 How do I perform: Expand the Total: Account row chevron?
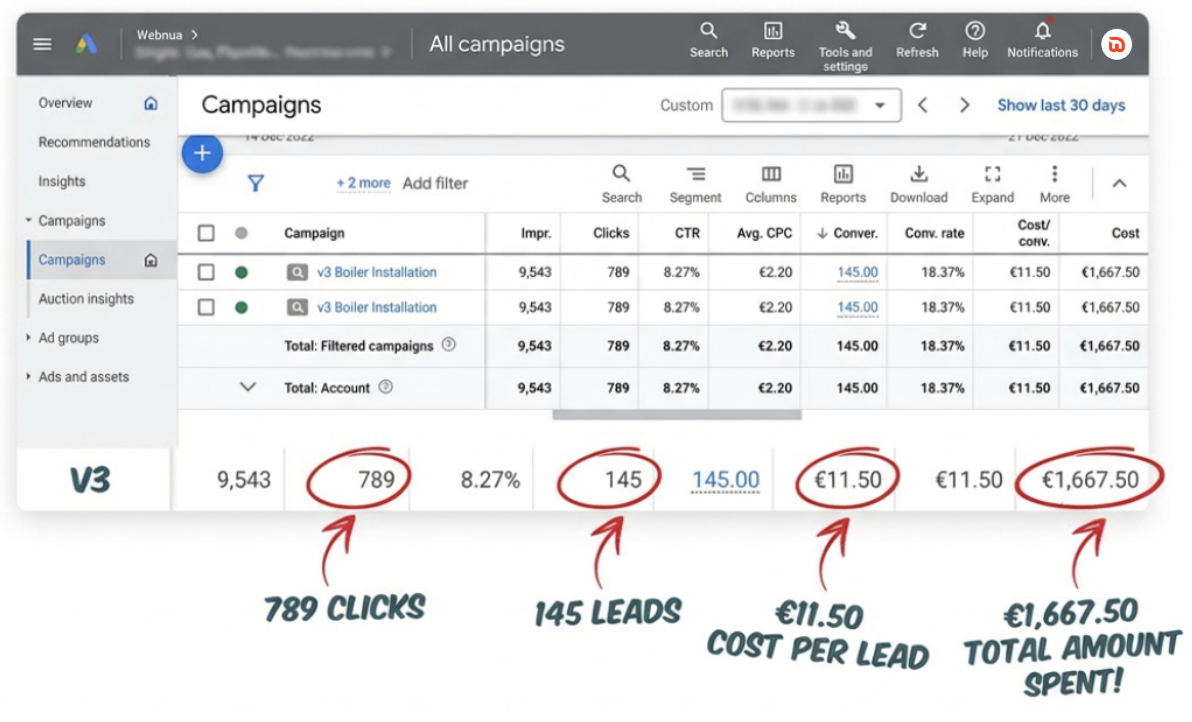click(249, 387)
